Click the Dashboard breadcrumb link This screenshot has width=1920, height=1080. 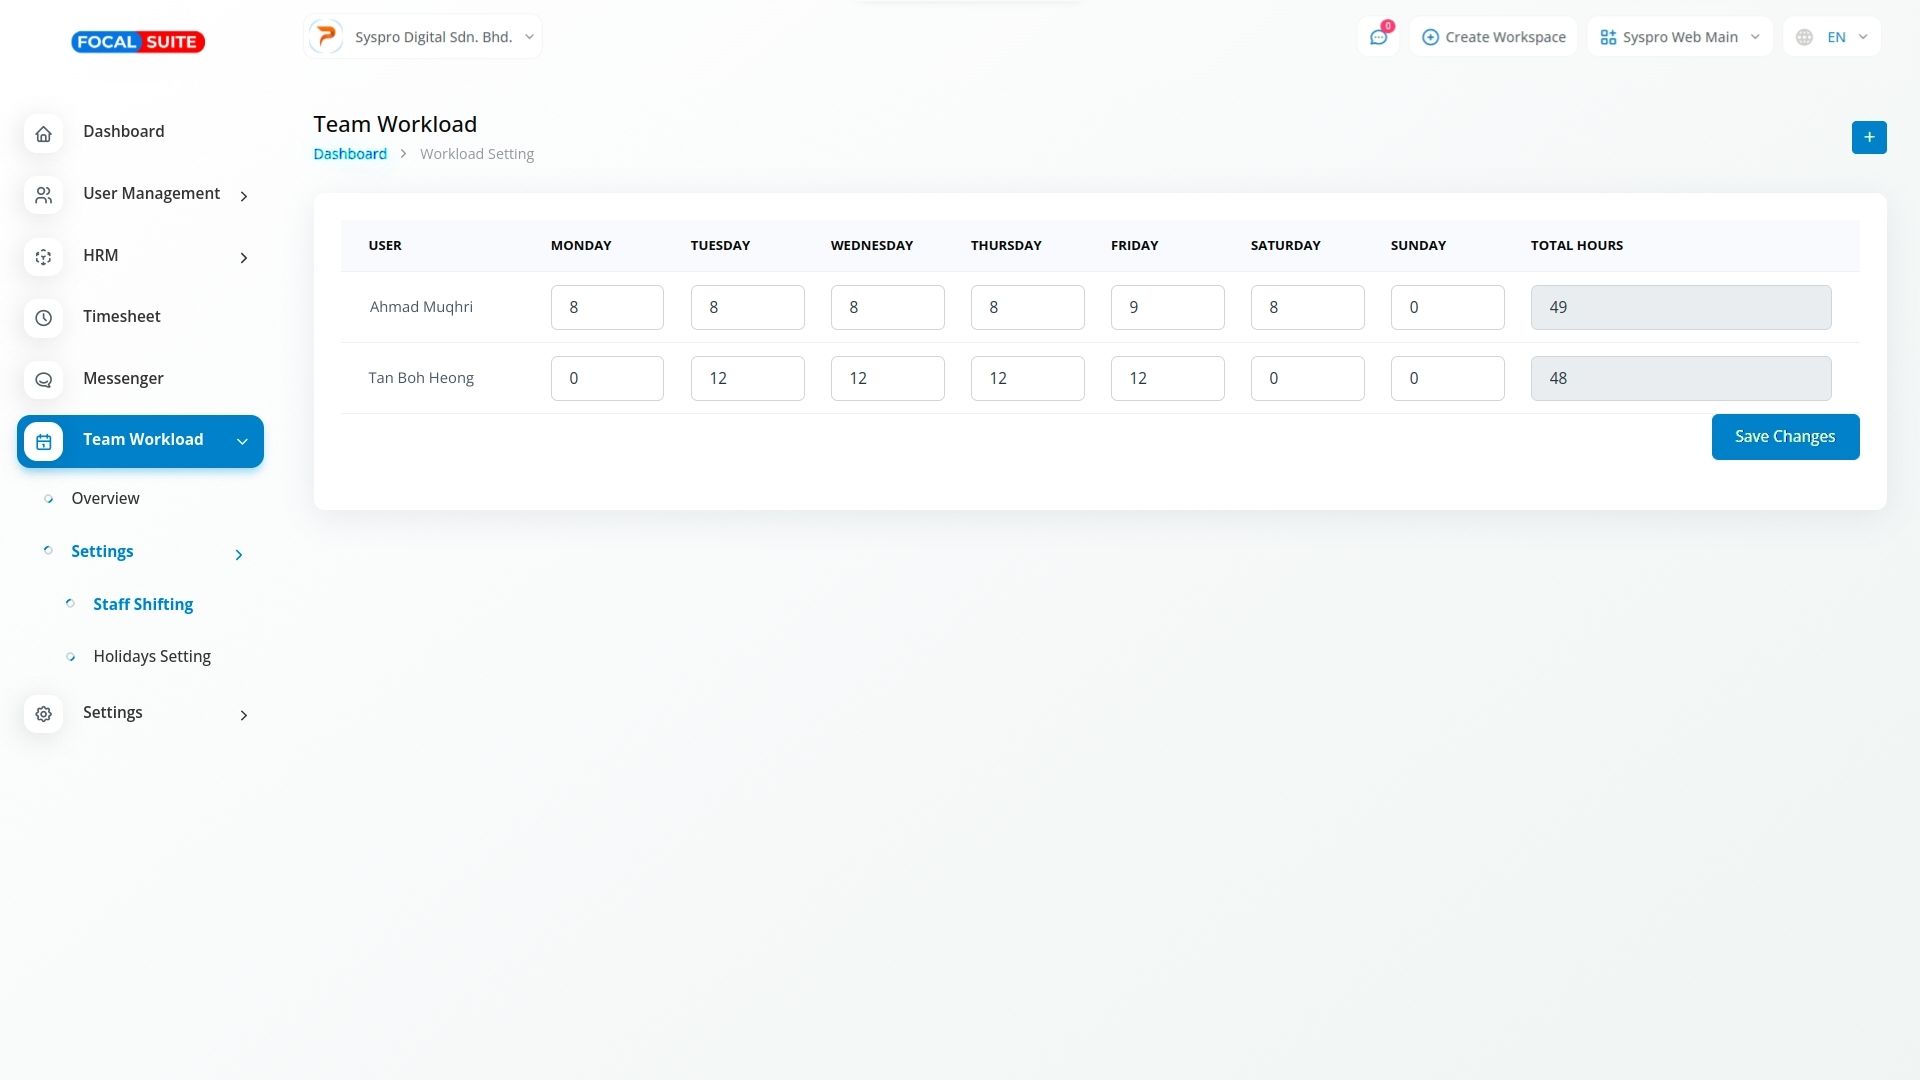pos(350,154)
